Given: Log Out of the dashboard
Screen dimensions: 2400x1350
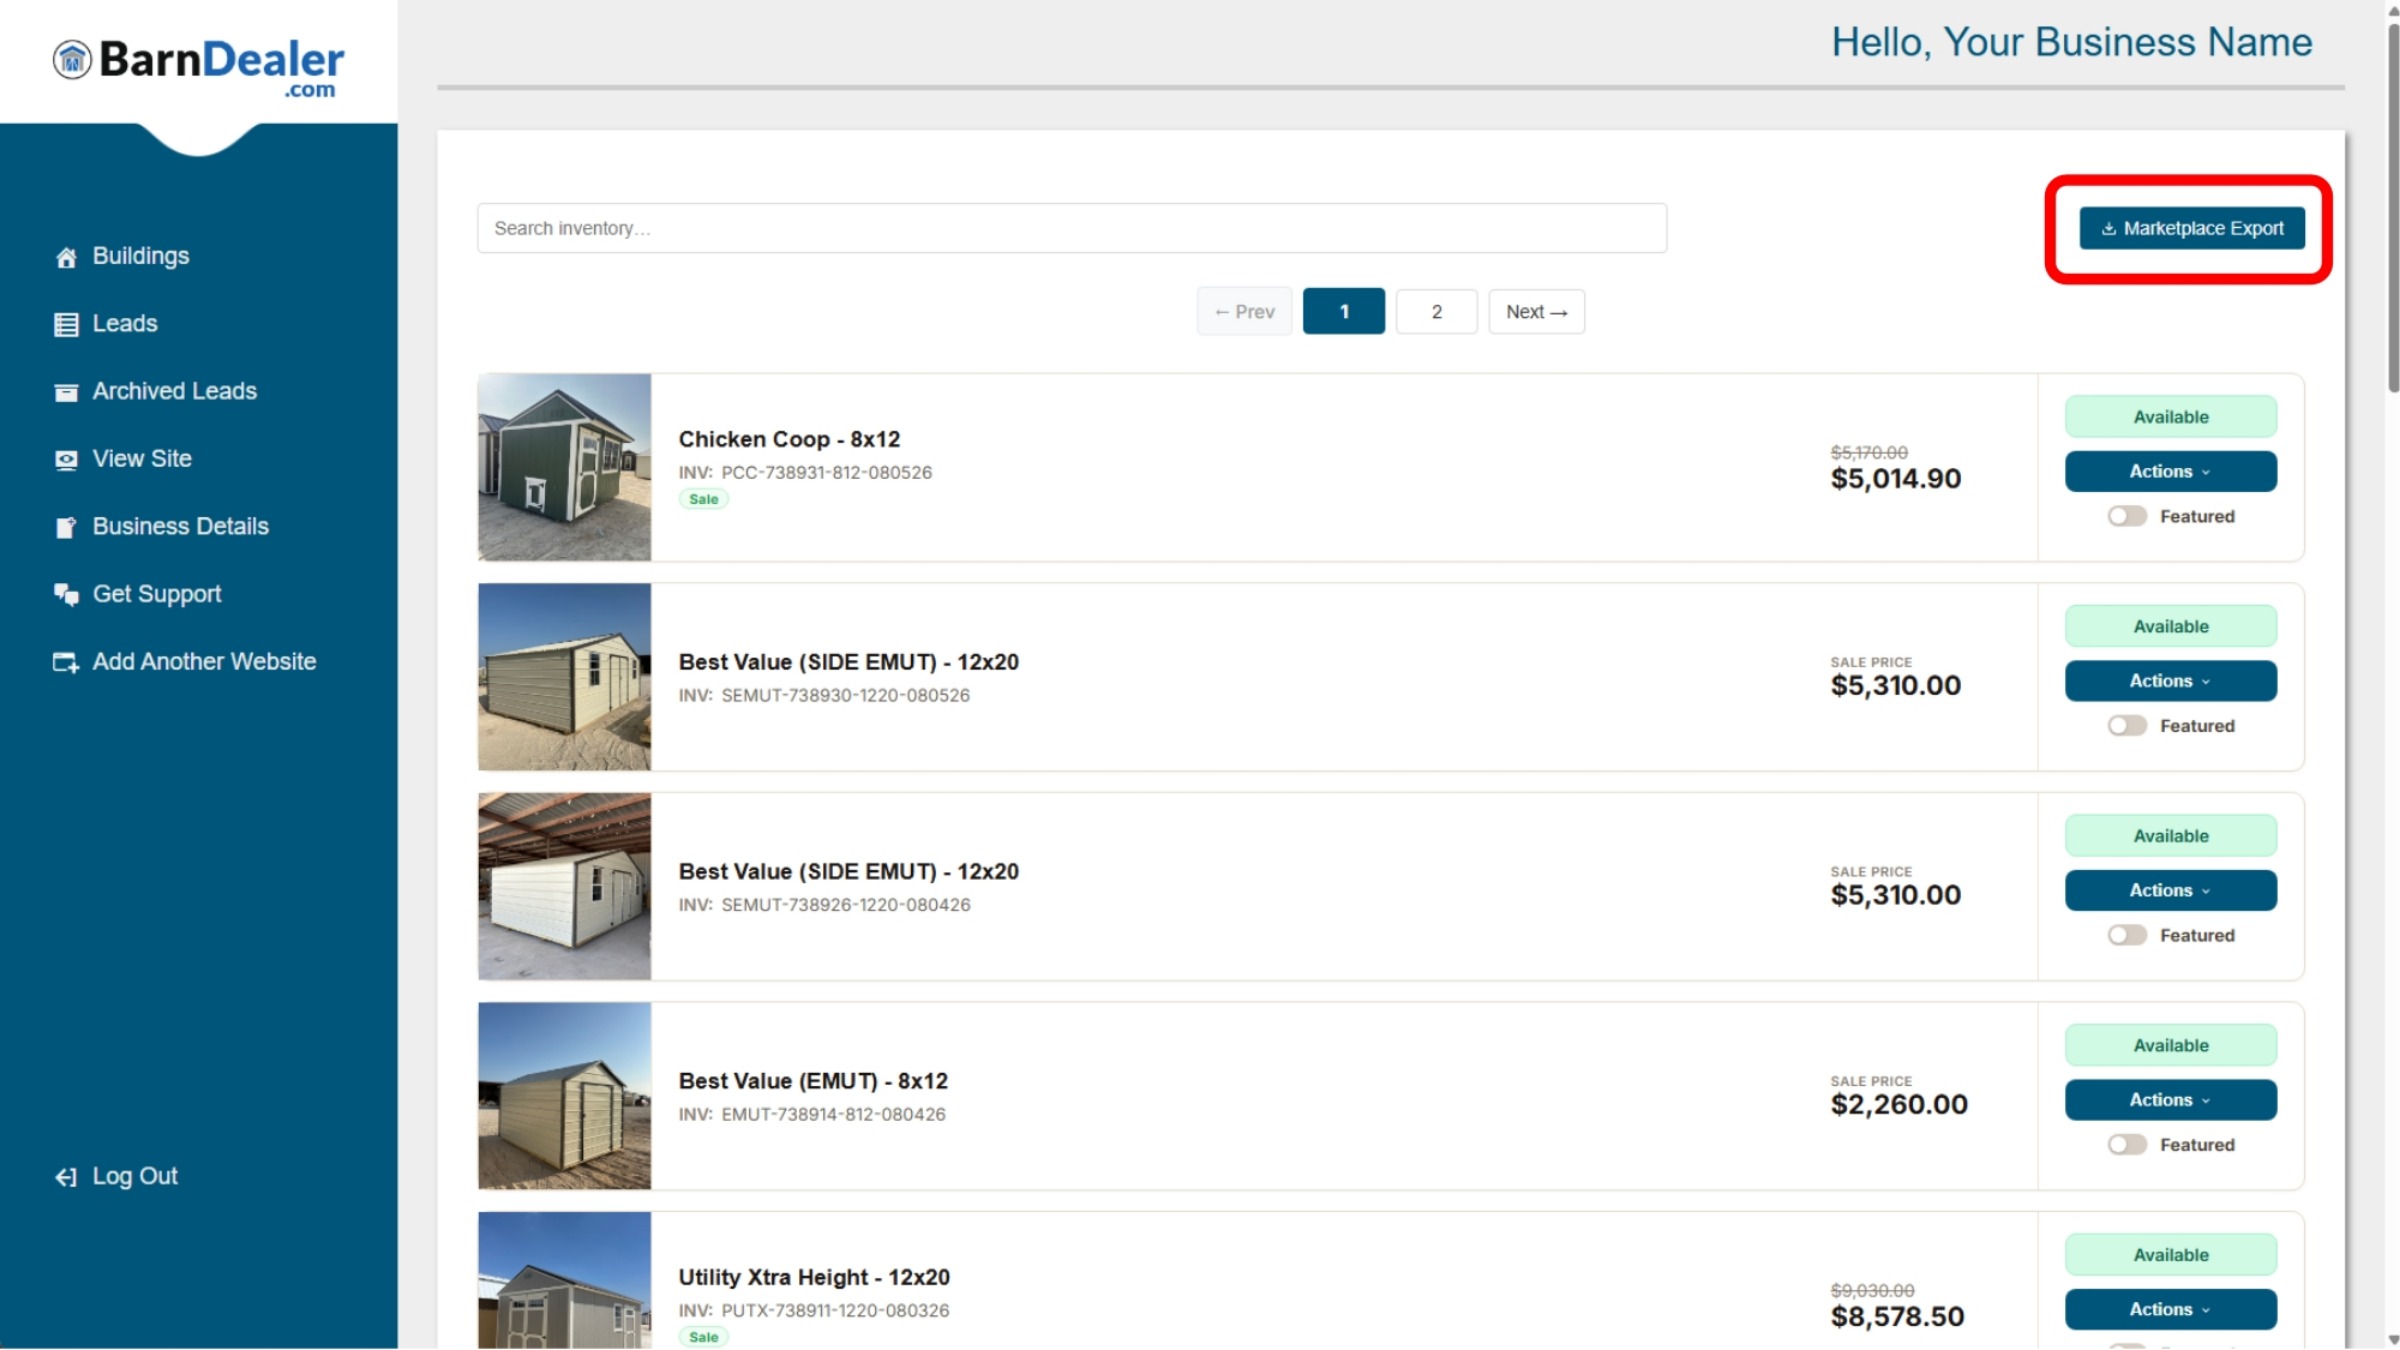Looking at the screenshot, I should pyautogui.click(x=135, y=1176).
